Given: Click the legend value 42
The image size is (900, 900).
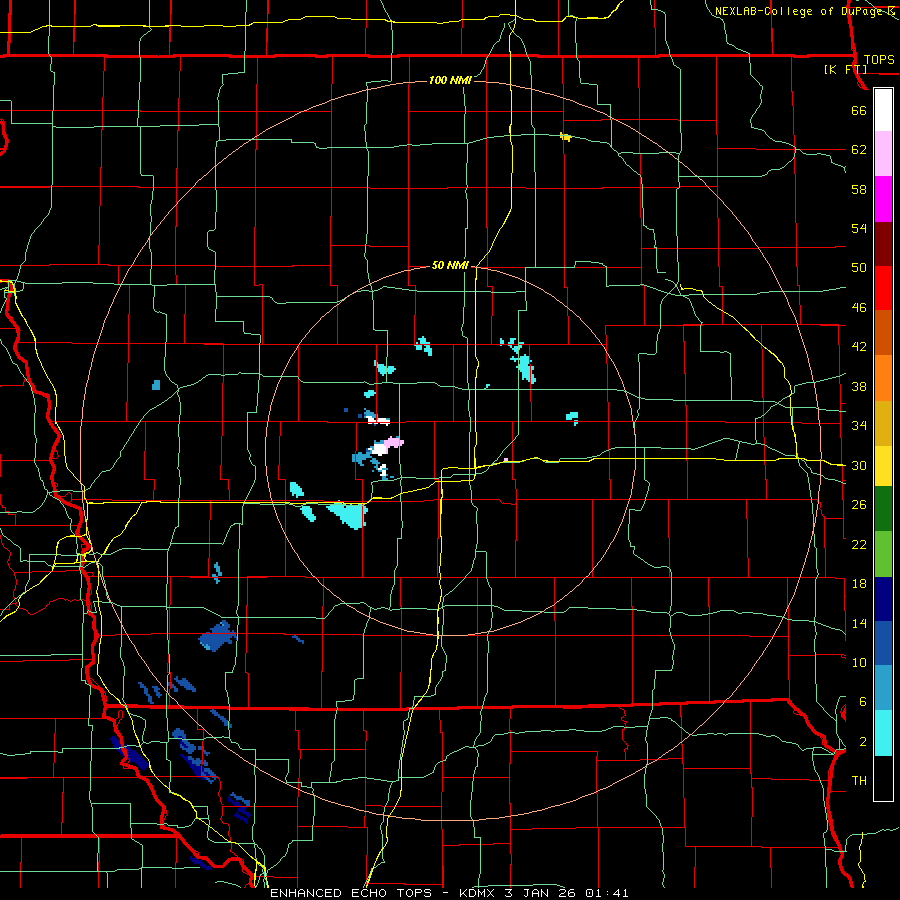Looking at the screenshot, I should click(x=859, y=347).
